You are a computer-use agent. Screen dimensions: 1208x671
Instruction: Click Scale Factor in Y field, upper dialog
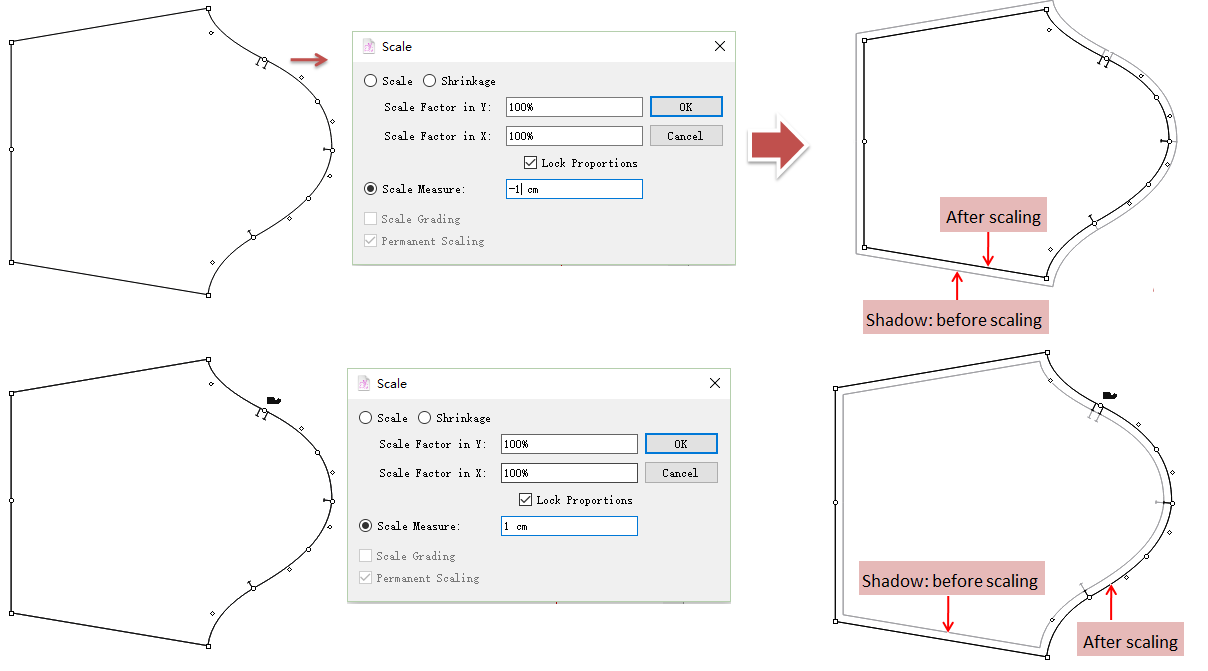click(x=574, y=107)
